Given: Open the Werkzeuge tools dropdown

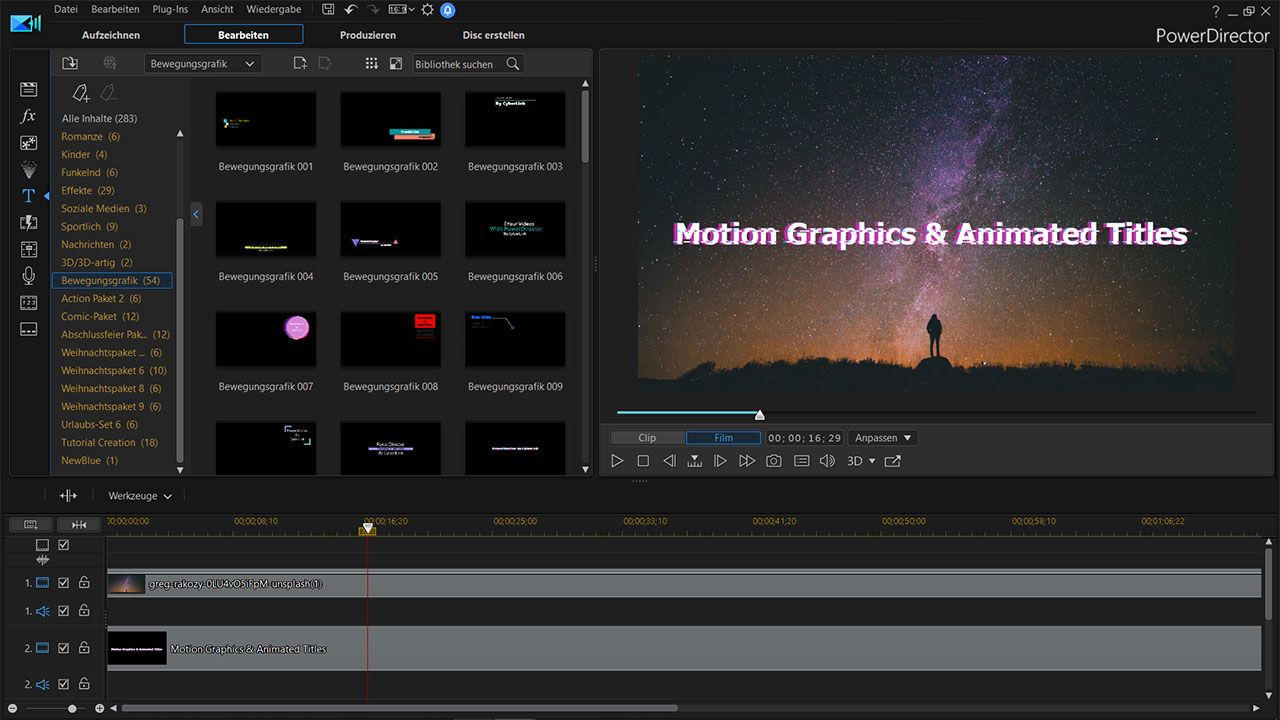Looking at the screenshot, I should tap(139, 496).
